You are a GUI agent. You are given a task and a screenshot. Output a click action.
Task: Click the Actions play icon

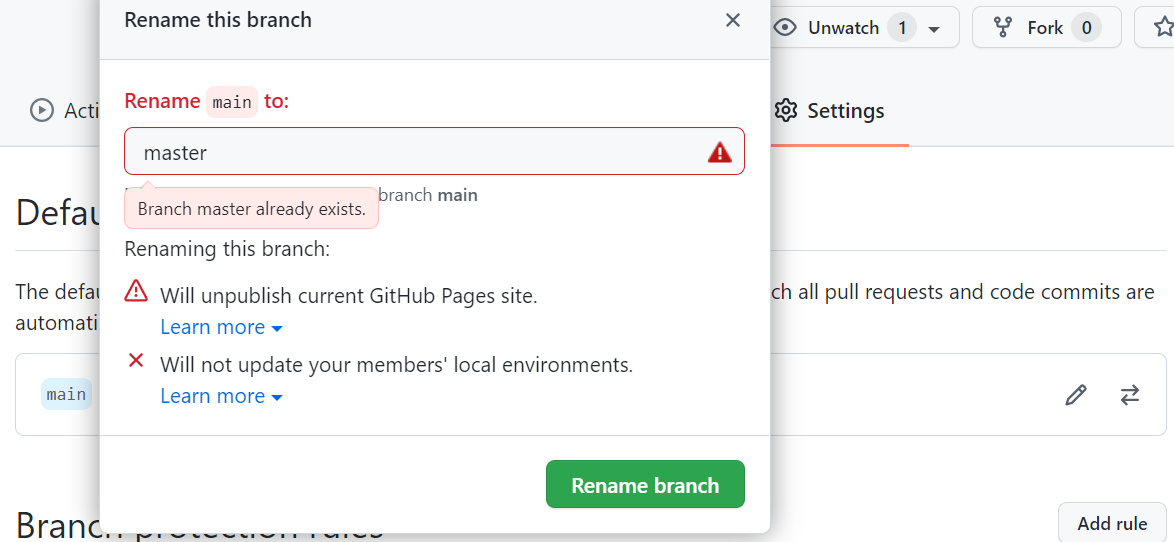(42, 110)
